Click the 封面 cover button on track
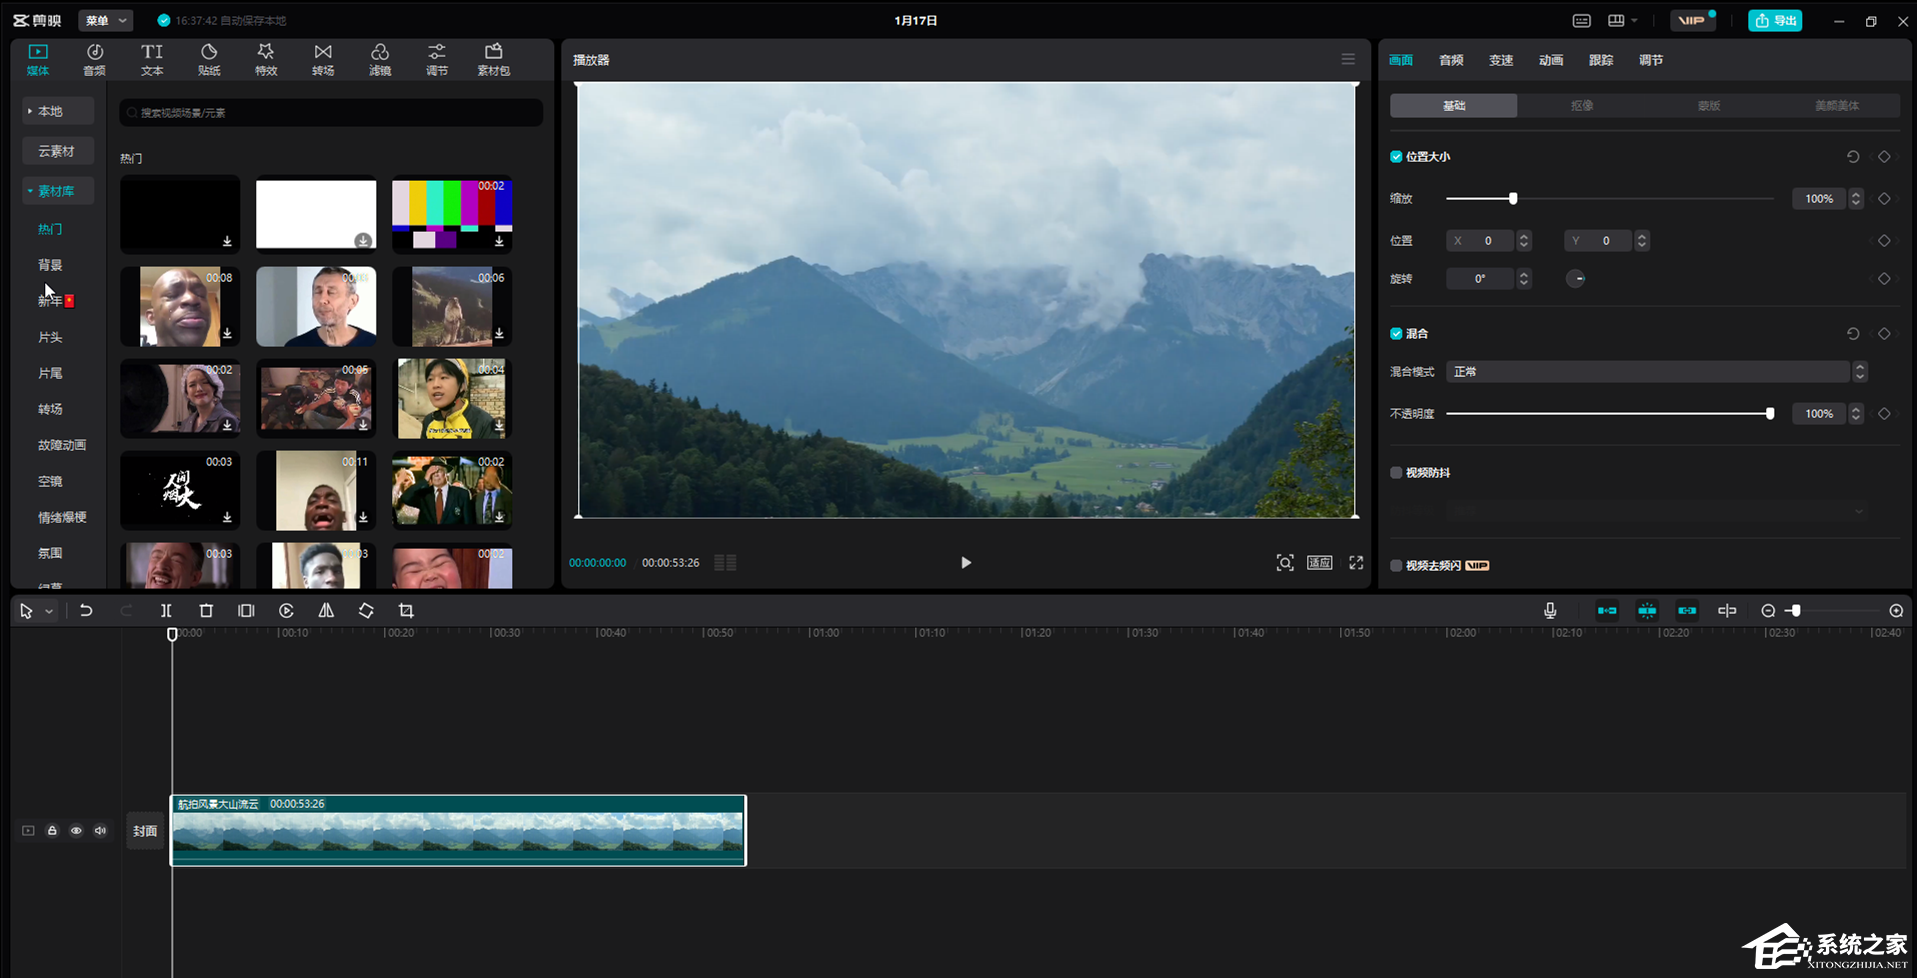This screenshot has height=978, width=1917. [145, 831]
